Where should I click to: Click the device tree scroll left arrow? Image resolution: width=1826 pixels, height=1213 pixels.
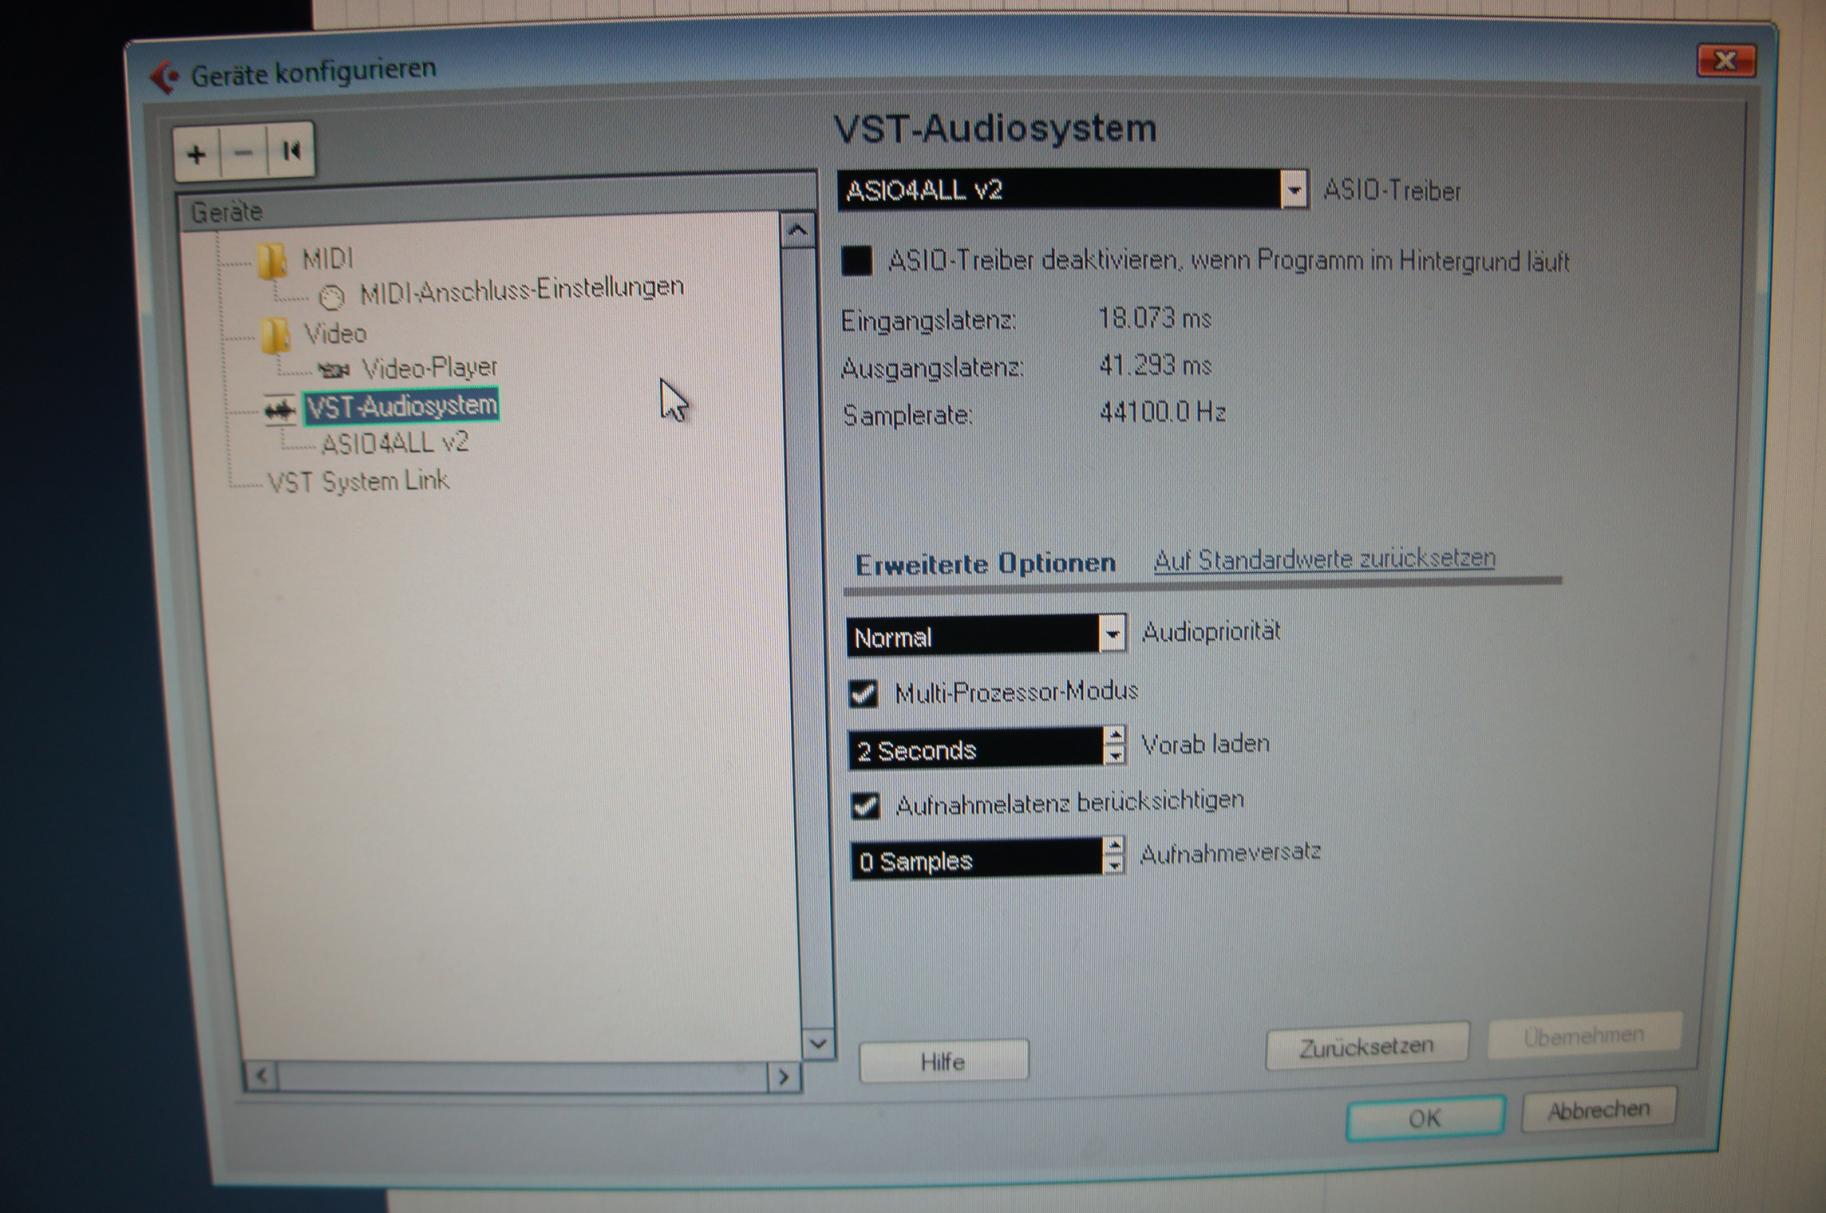click(261, 1075)
